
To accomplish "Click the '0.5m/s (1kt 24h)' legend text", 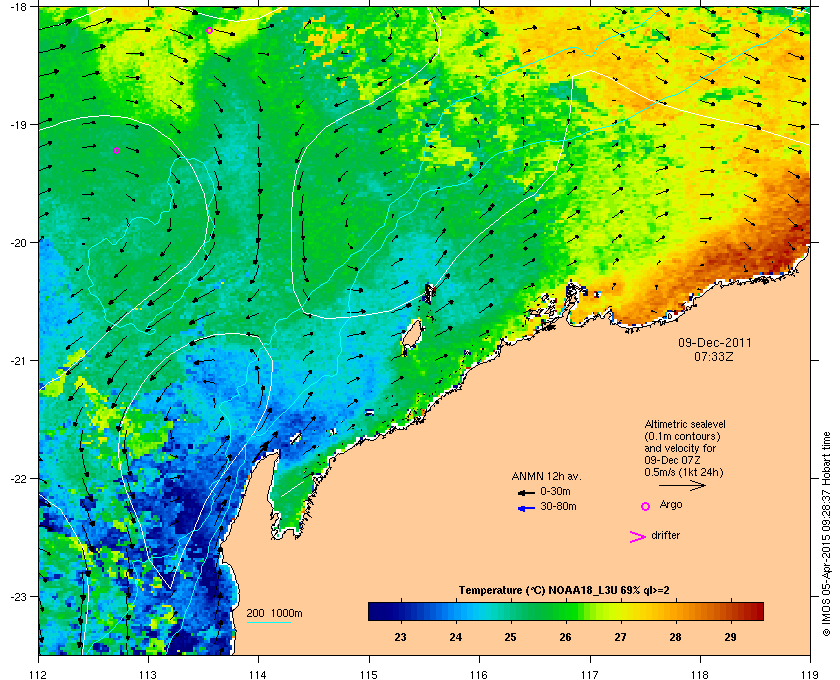I will (x=684, y=472).
